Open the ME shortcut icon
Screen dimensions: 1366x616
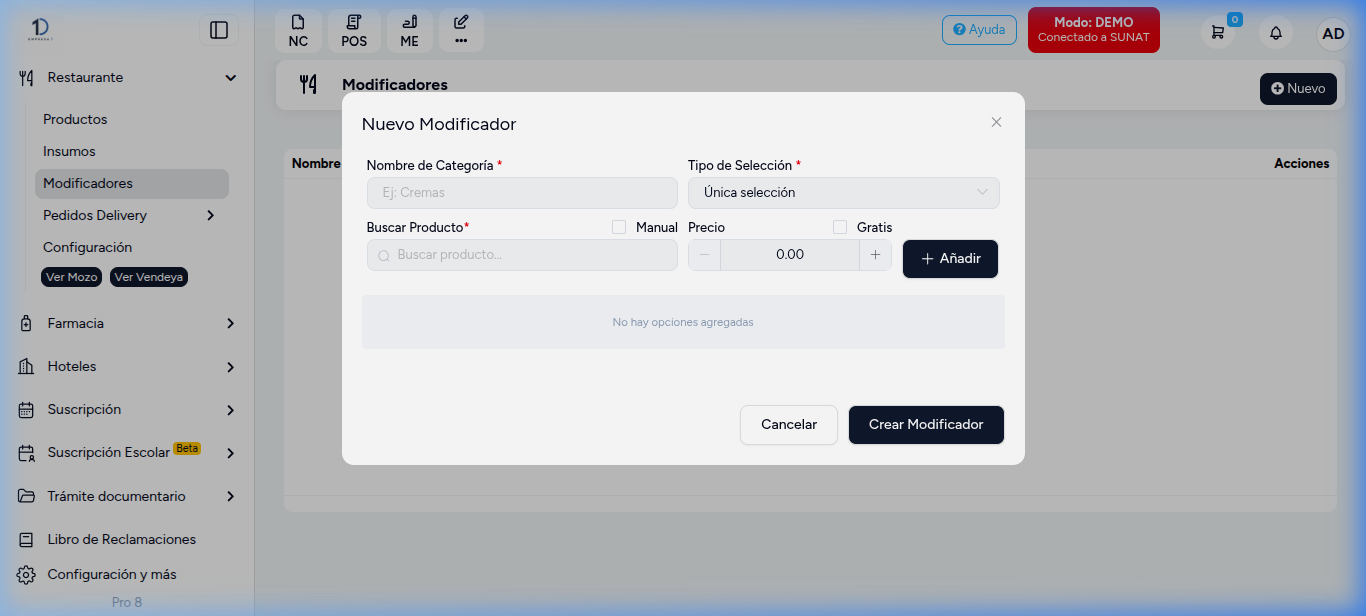[410, 31]
